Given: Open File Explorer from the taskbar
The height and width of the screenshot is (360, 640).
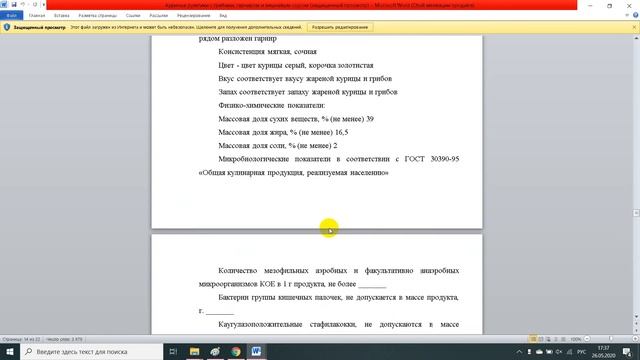Looking at the screenshot, I should click(194, 351).
